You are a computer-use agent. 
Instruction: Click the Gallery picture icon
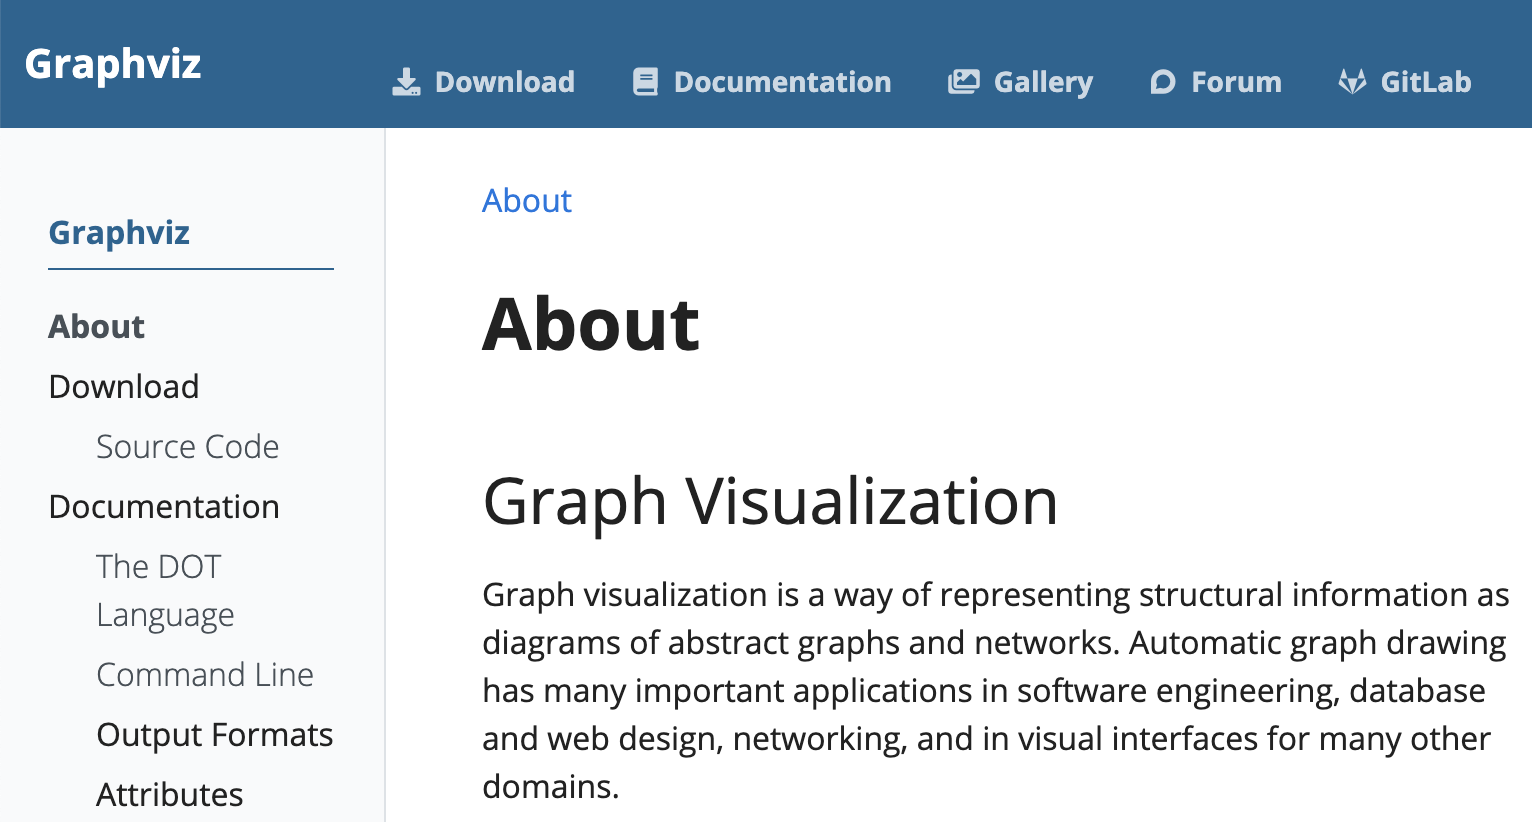pos(963,80)
